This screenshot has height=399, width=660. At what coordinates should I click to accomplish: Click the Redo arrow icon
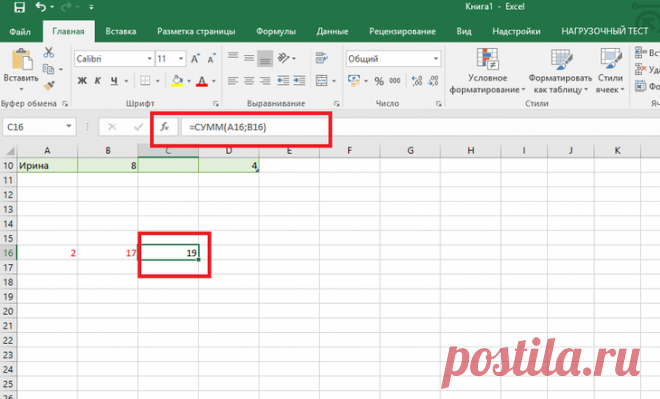pyautogui.click(x=66, y=7)
